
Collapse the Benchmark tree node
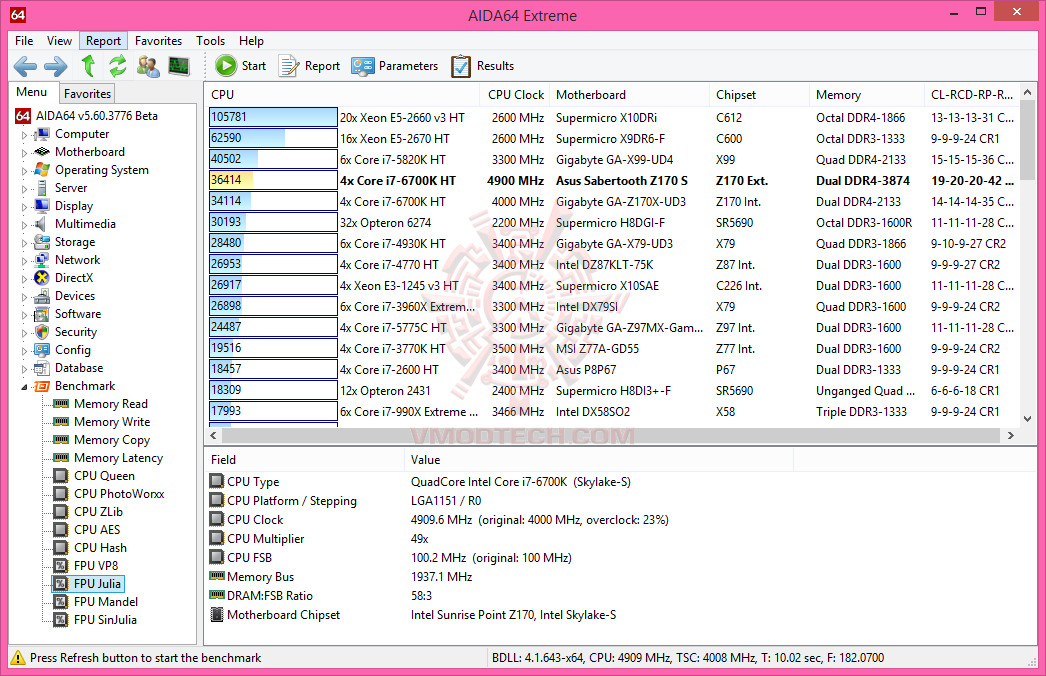point(24,387)
